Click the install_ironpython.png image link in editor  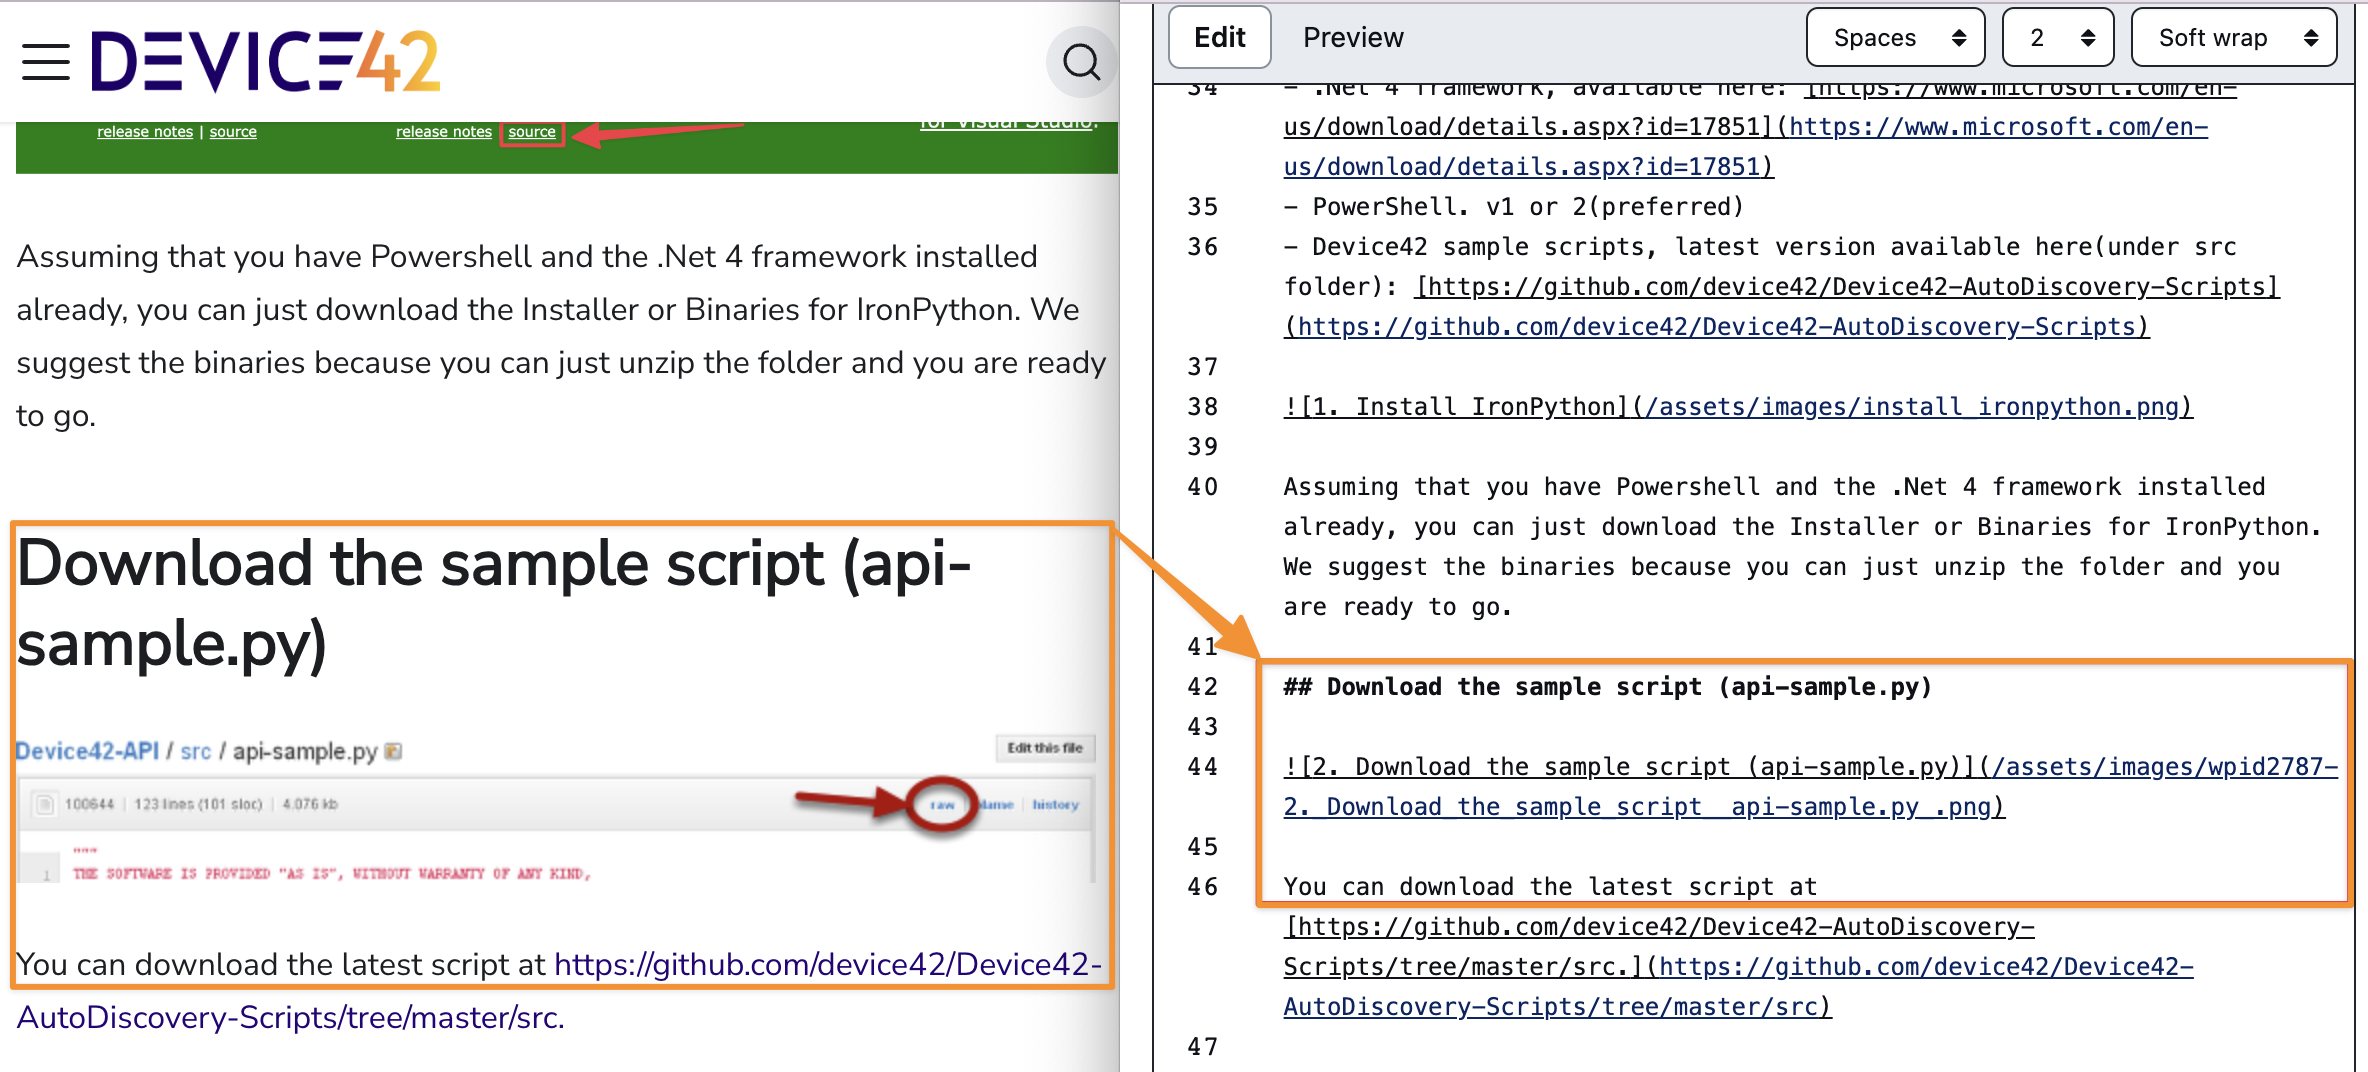pyautogui.click(x=1737, y=407)
